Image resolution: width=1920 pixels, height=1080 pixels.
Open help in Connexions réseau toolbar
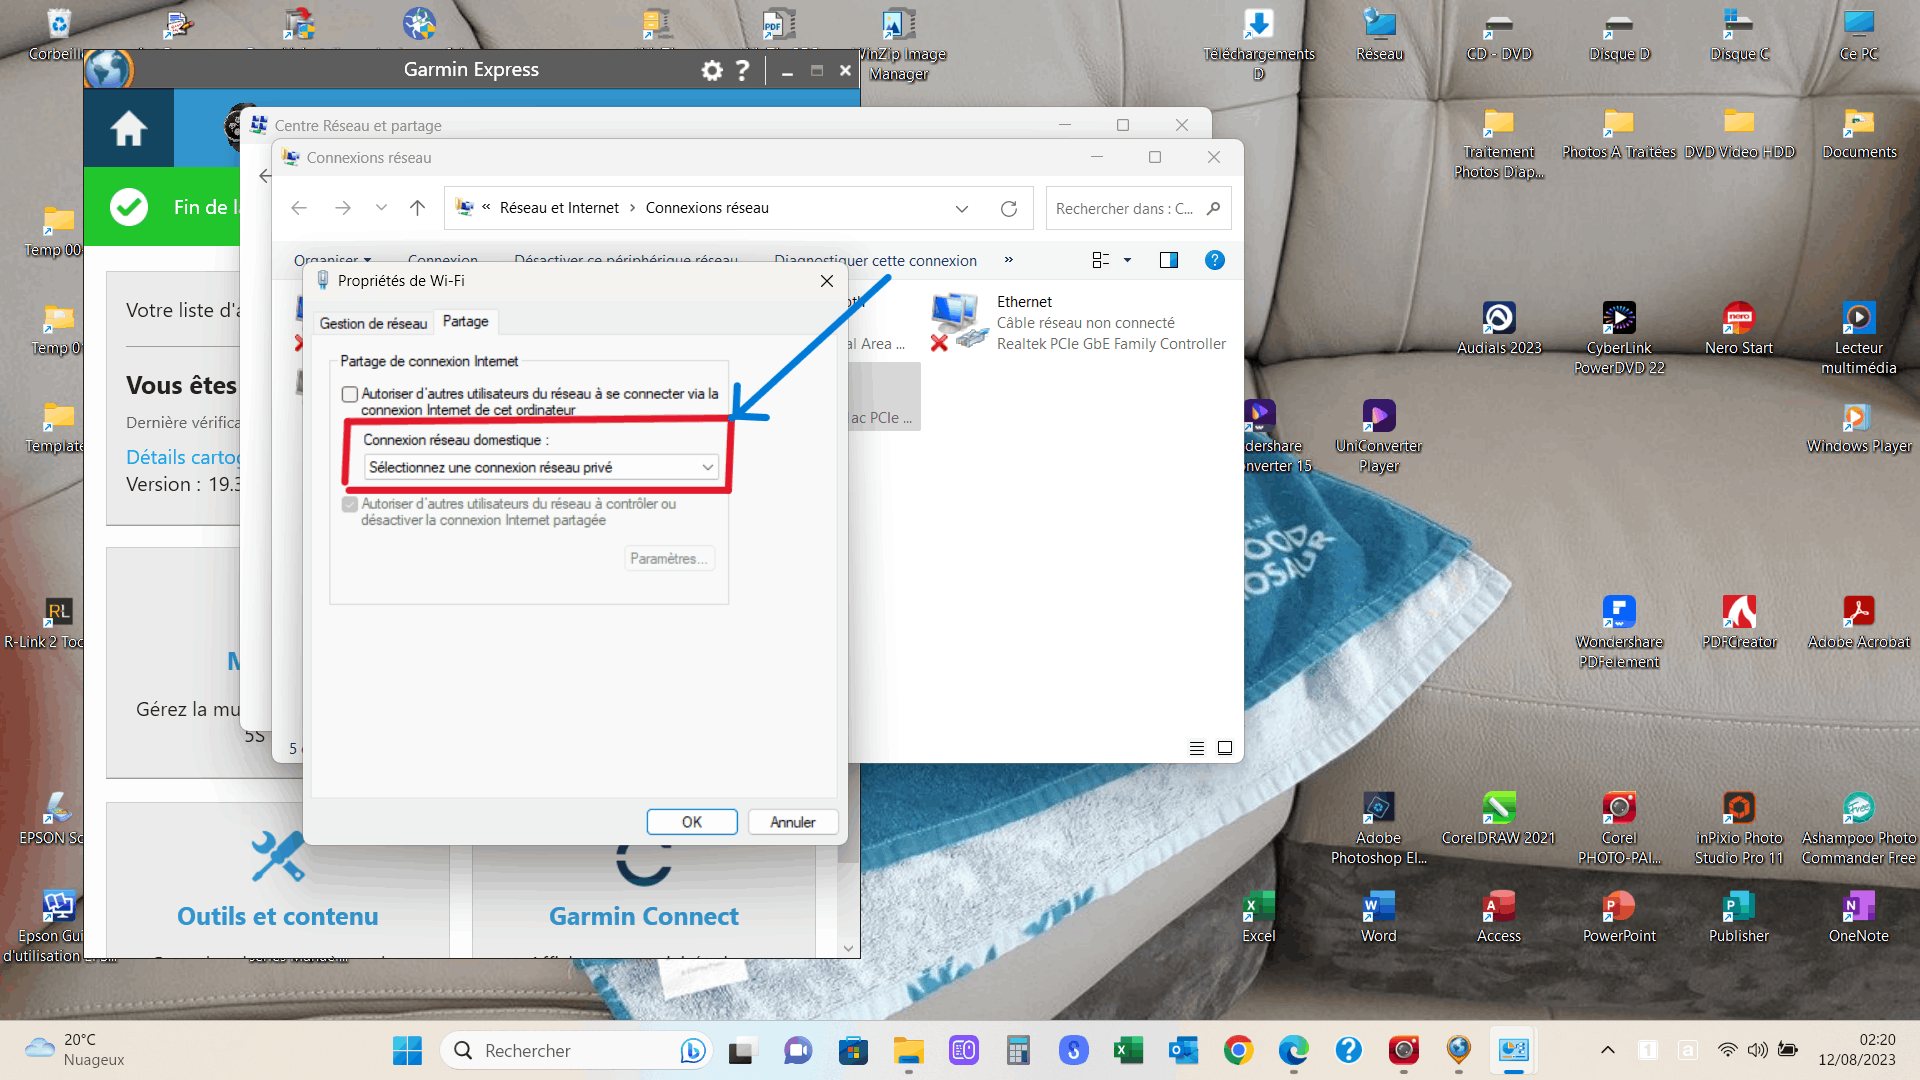tap(1214, 260)
